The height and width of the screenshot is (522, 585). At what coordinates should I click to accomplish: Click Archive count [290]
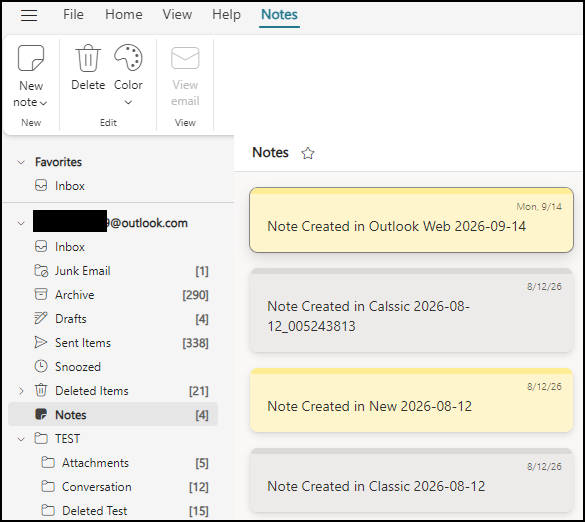[195, 295]
